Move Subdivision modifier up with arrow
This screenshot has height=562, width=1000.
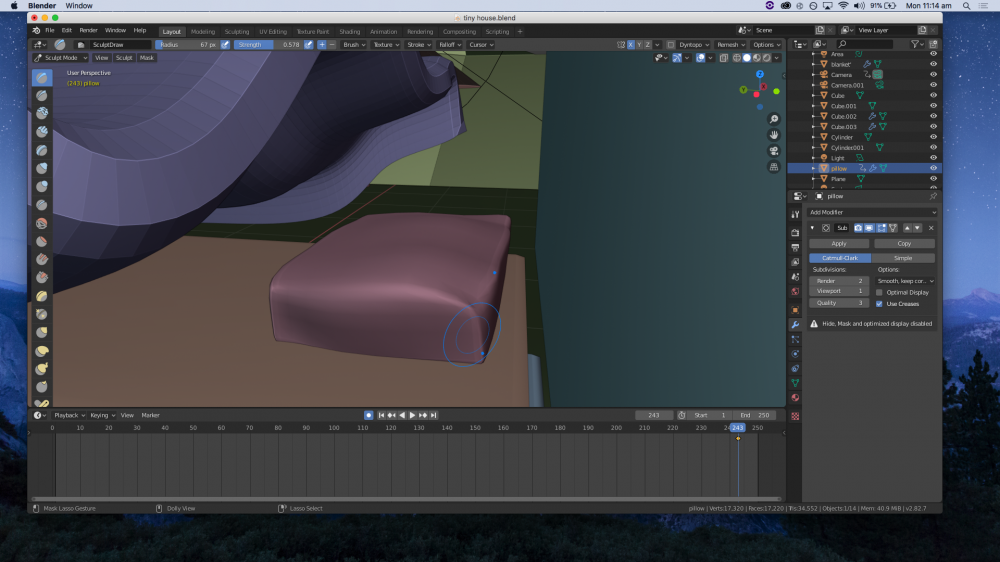(x=908, y=228)
